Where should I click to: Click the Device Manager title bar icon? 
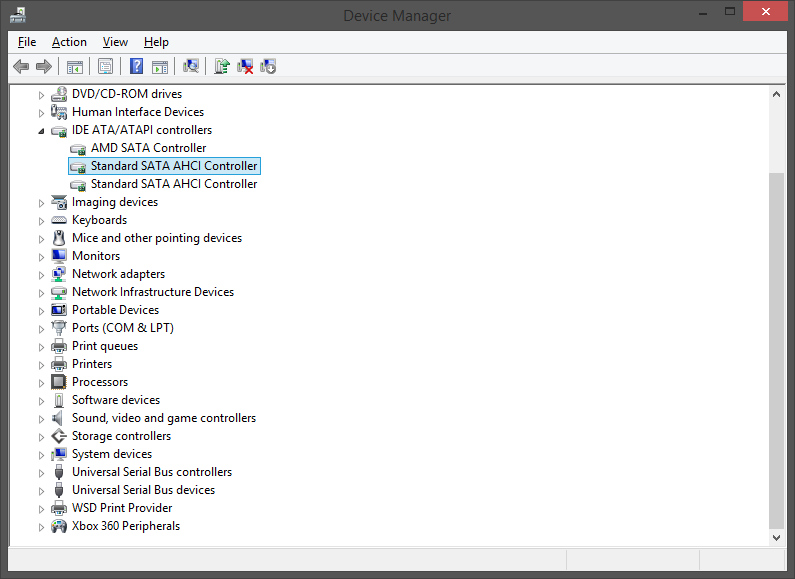[18, 15]
